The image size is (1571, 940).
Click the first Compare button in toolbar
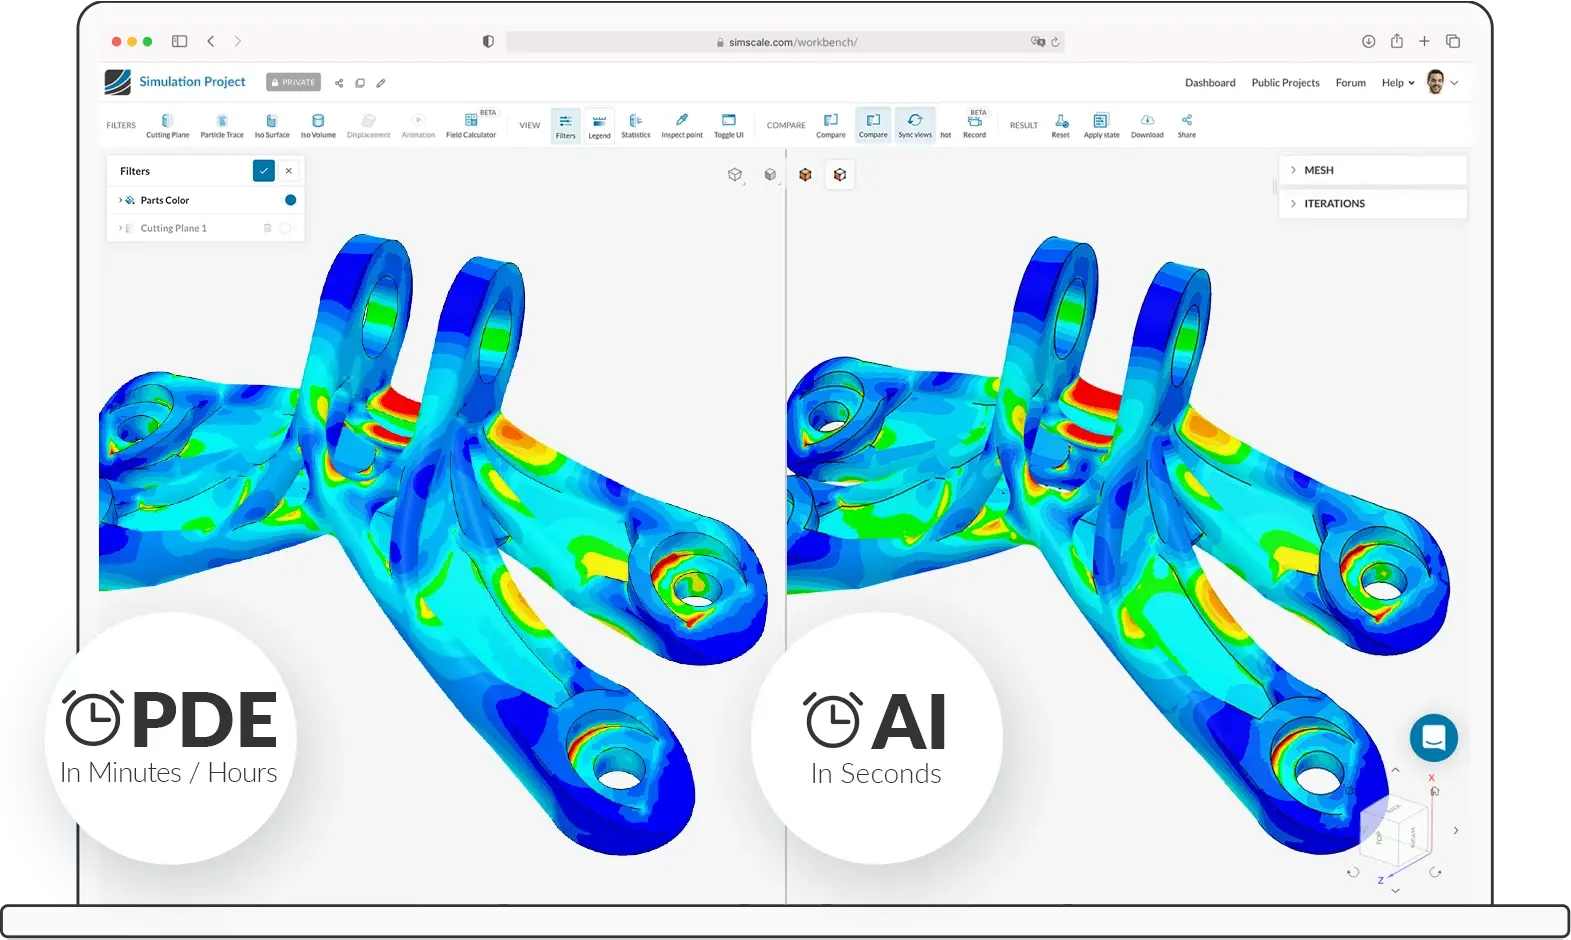point(831,126)
